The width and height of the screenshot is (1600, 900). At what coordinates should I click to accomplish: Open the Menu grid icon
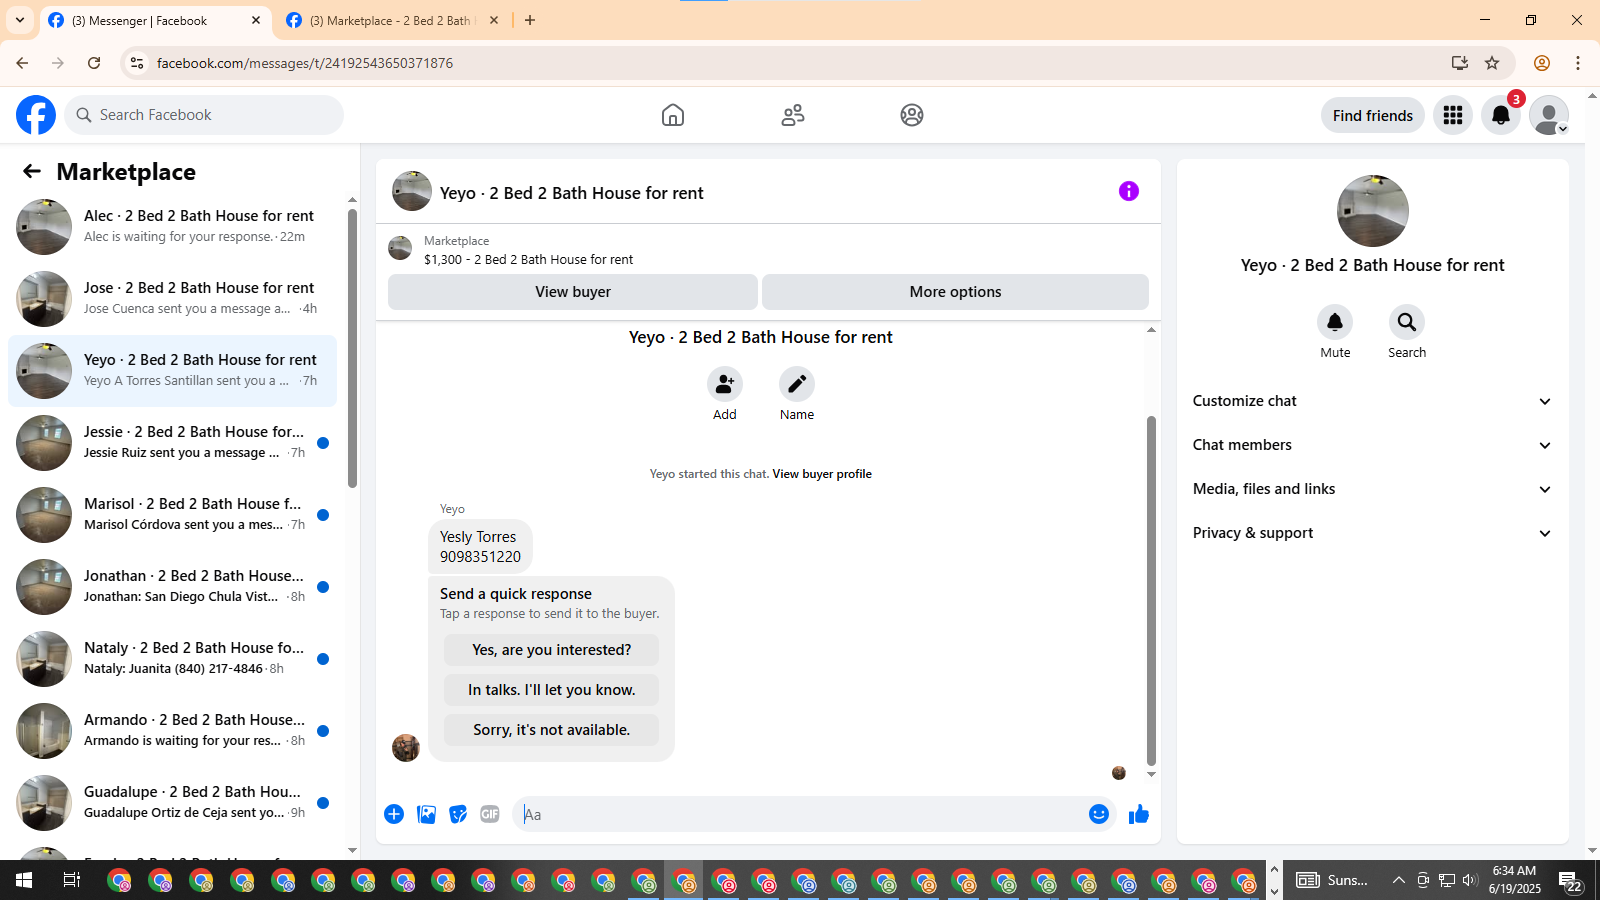coord(1453,115)
